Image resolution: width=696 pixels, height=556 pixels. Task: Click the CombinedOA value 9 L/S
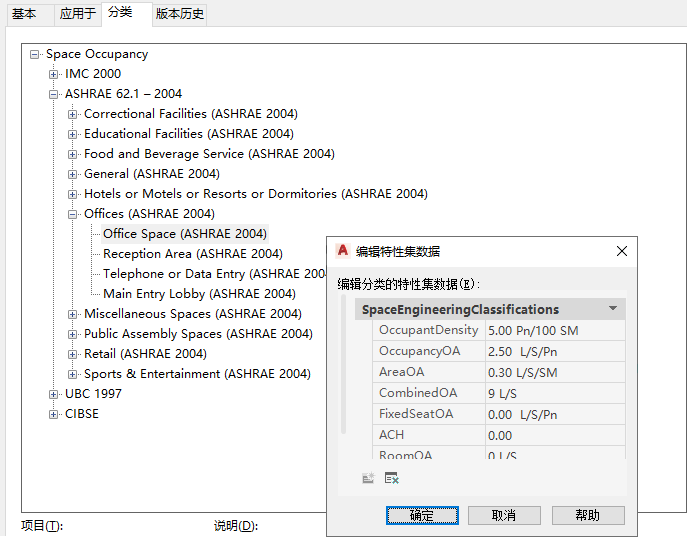555,393
